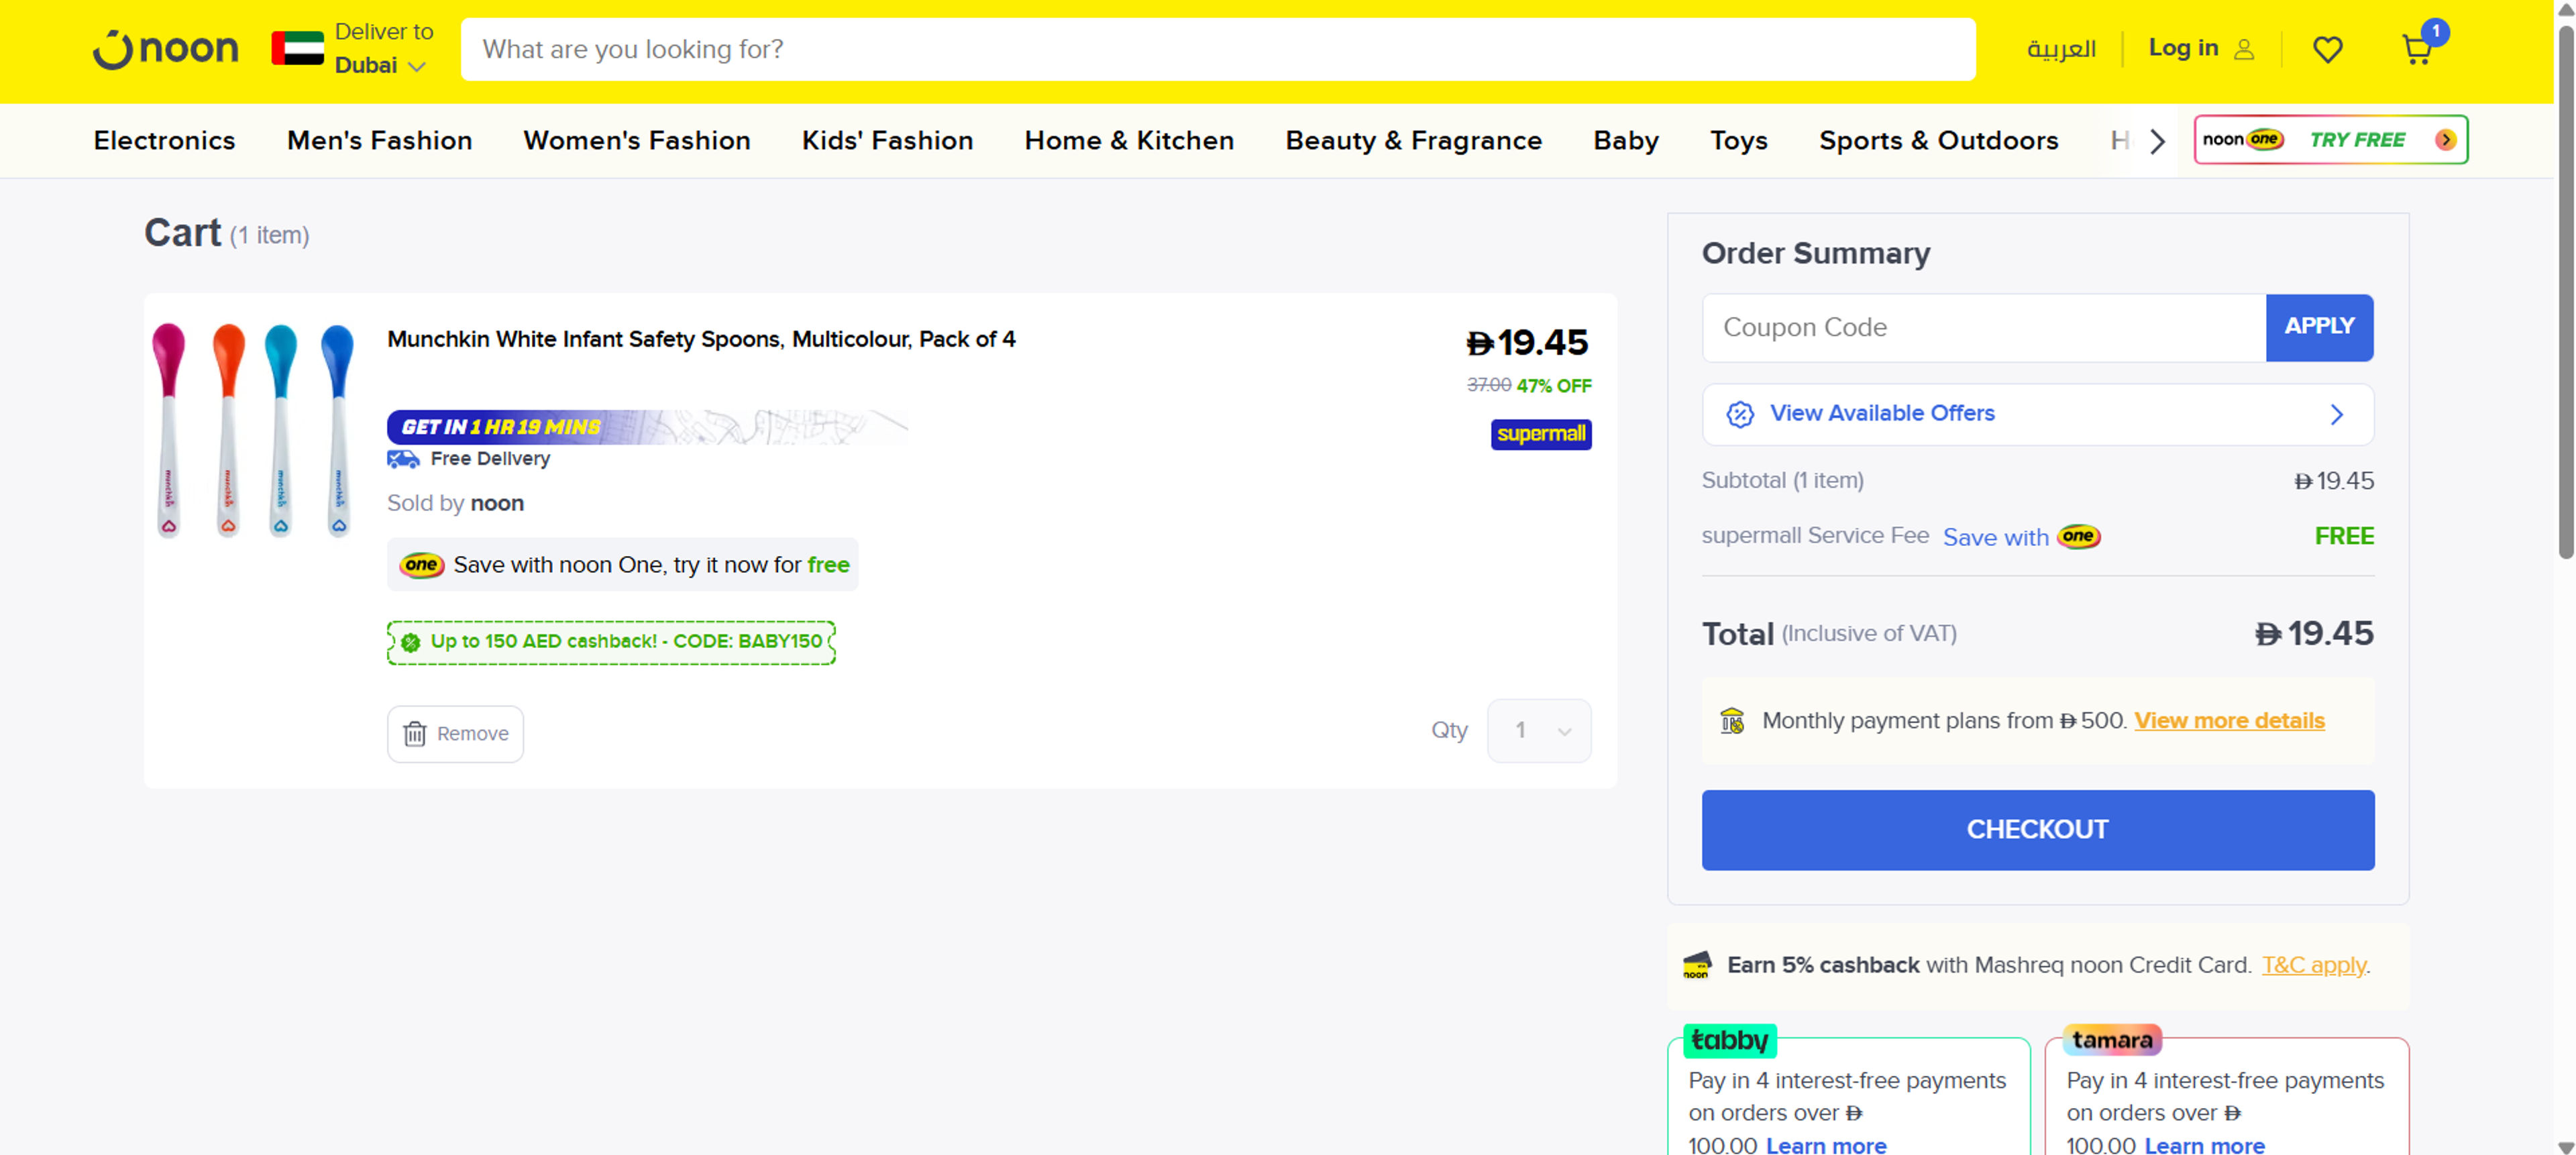2576x1155 pixels.
Task: Click the Munchkin spoons product thumbnail
Action: 254,430
